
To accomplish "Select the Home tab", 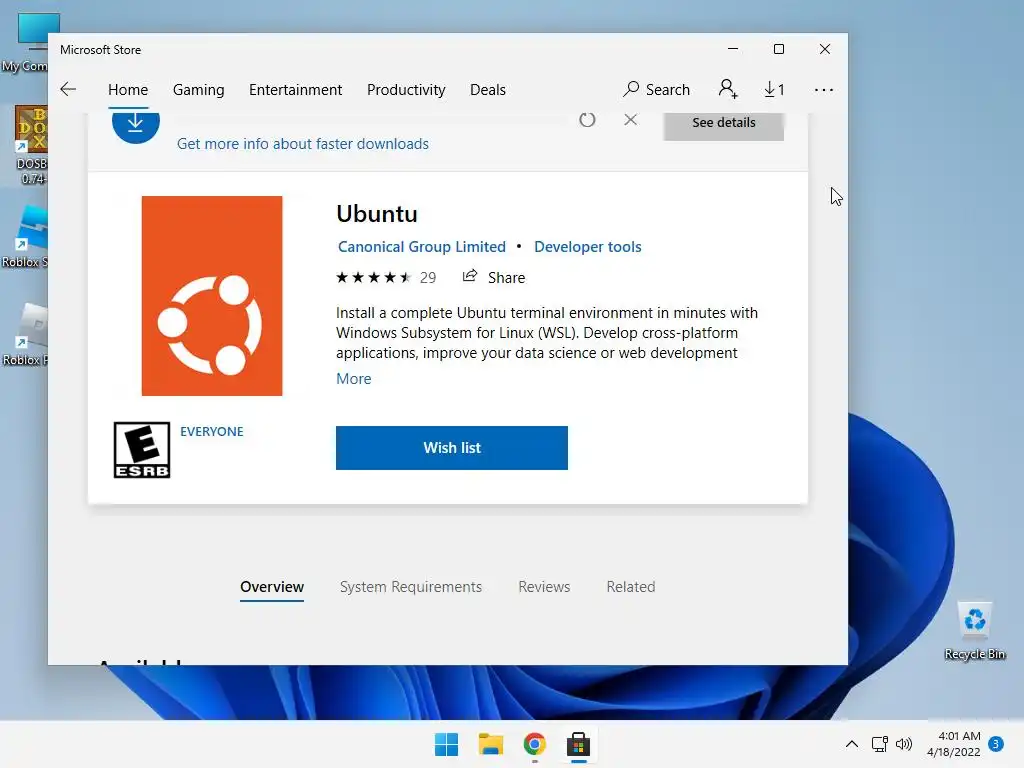I will click(128, 89).
